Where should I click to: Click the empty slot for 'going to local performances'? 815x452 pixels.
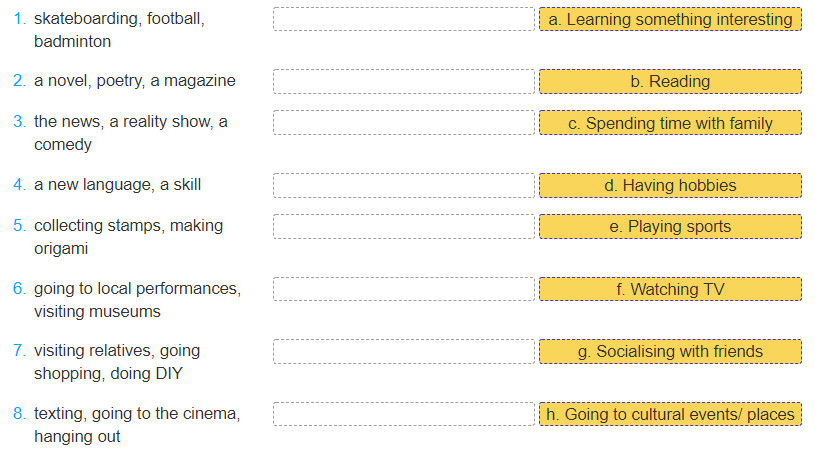pos(404,289)
